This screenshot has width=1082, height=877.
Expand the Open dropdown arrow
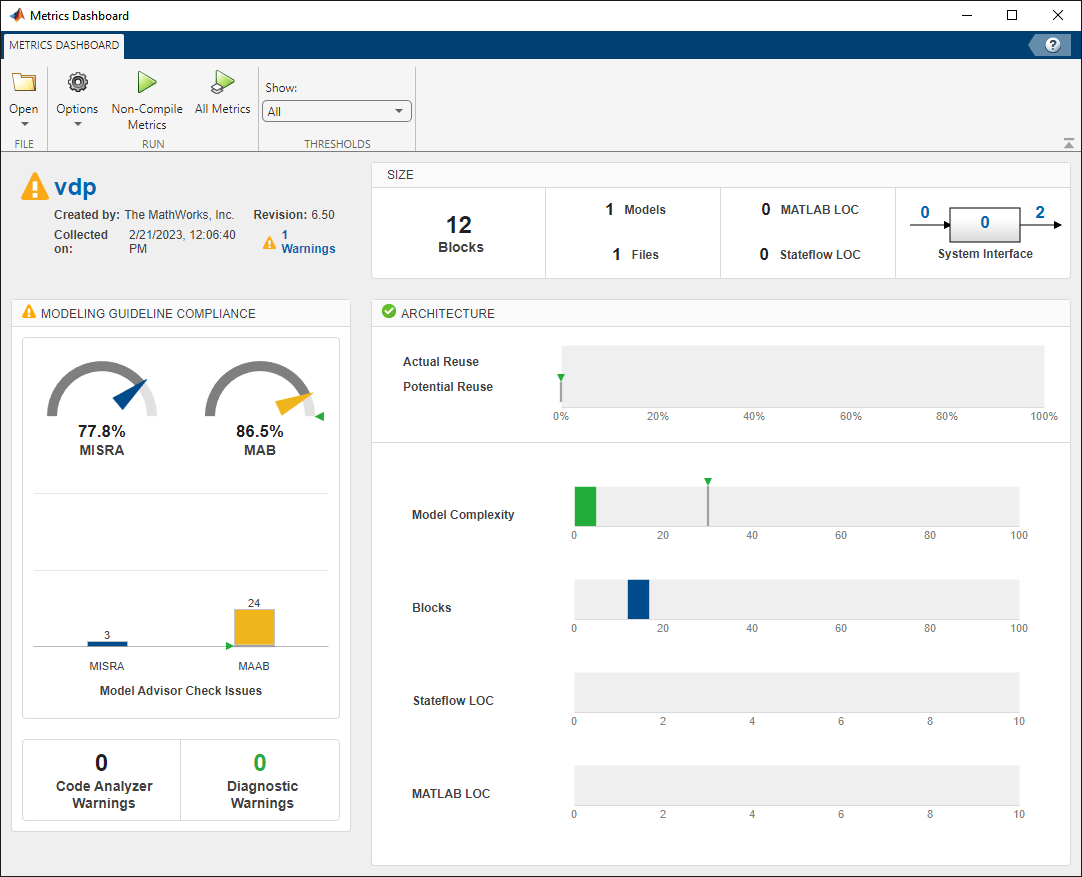pos(24,124)
